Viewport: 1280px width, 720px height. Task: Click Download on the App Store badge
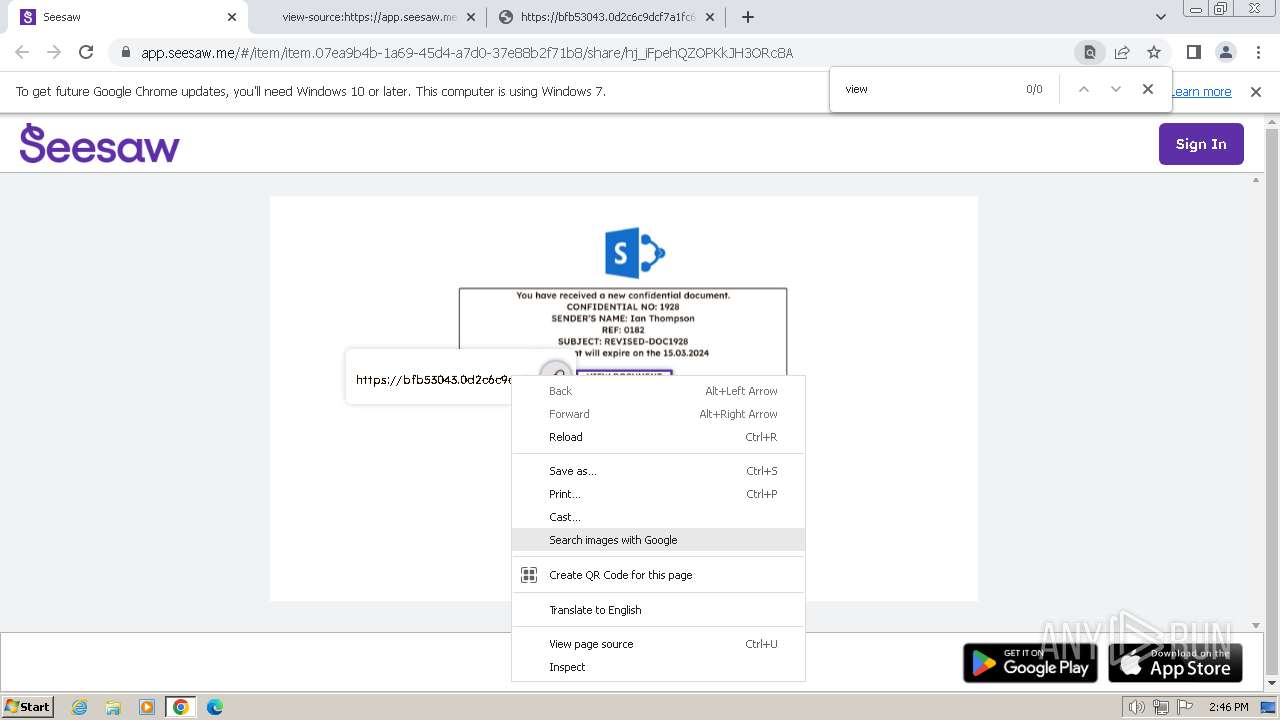1175,662
